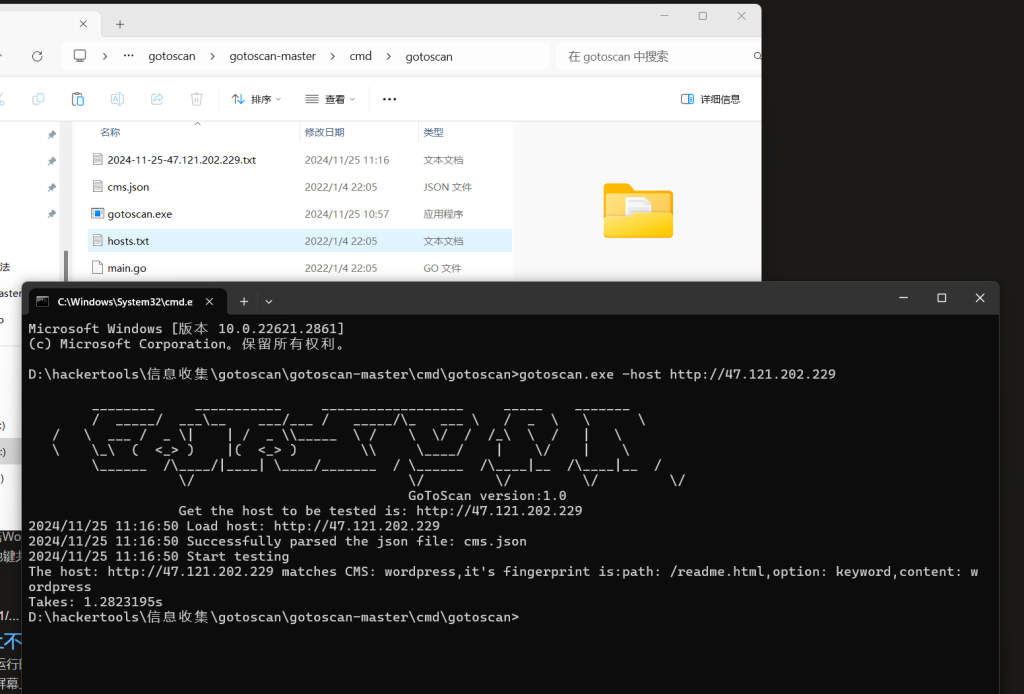Click the Share icon in Explorer toolbar
The width and height of the screenshot is (1024, 694).
coord(157,99)
